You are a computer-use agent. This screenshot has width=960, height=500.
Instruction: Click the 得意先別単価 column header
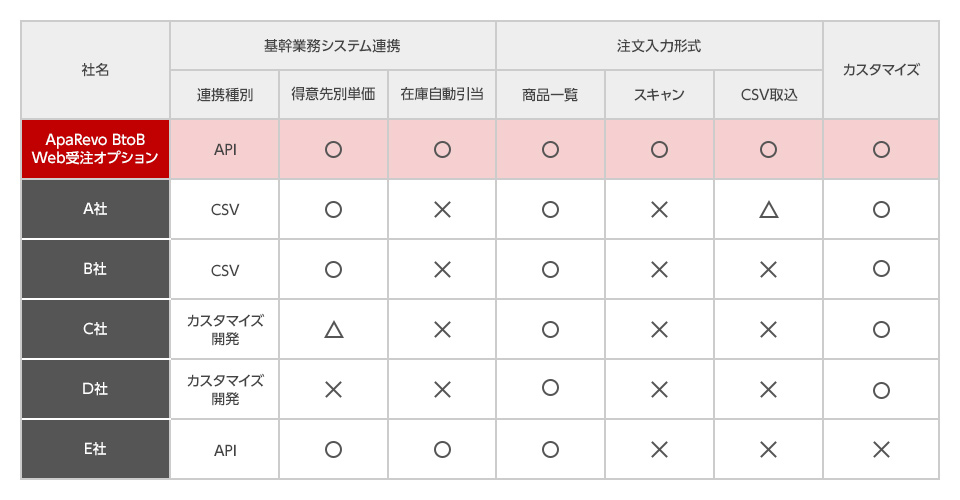[x=334, y=94]
